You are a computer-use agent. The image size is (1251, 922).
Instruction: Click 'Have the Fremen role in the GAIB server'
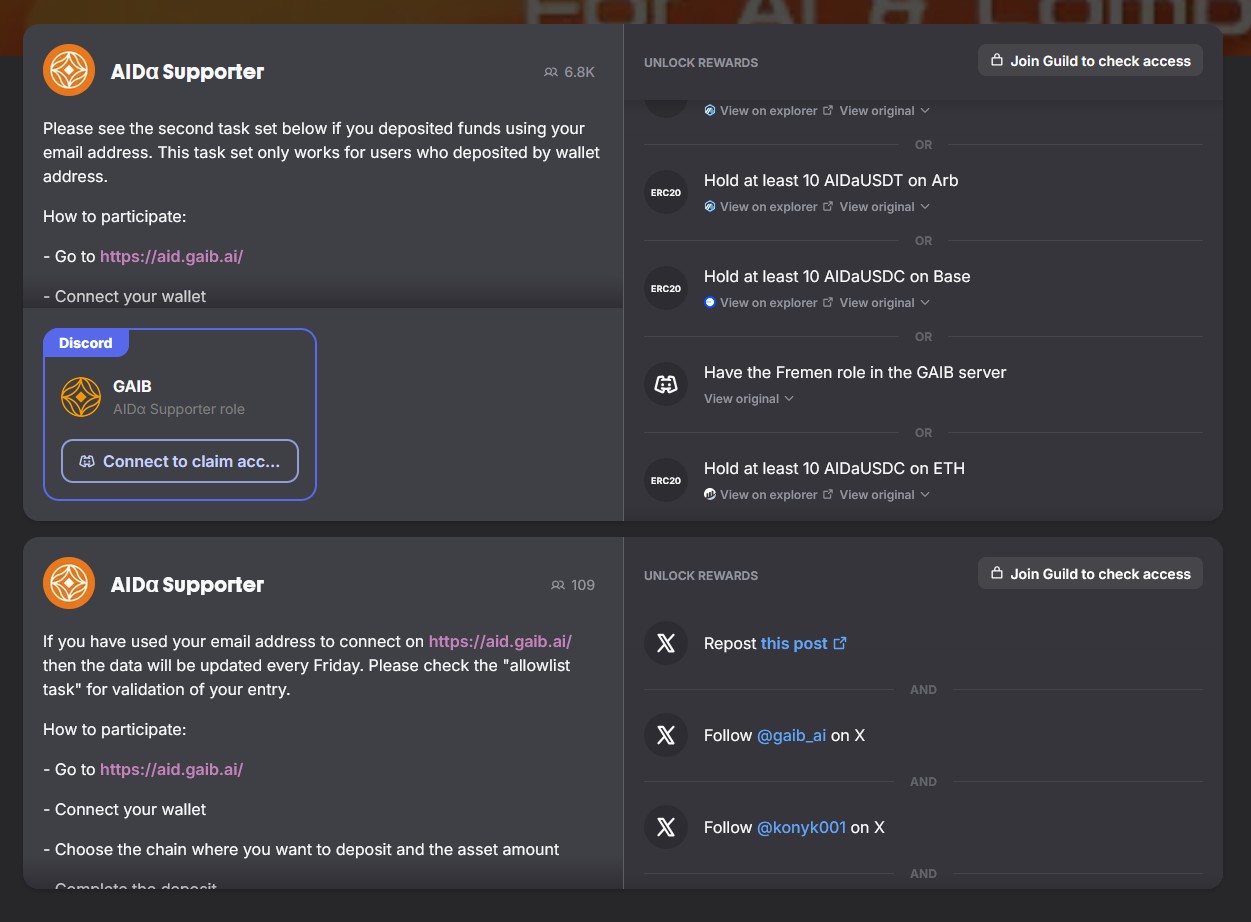pos(855,372)
